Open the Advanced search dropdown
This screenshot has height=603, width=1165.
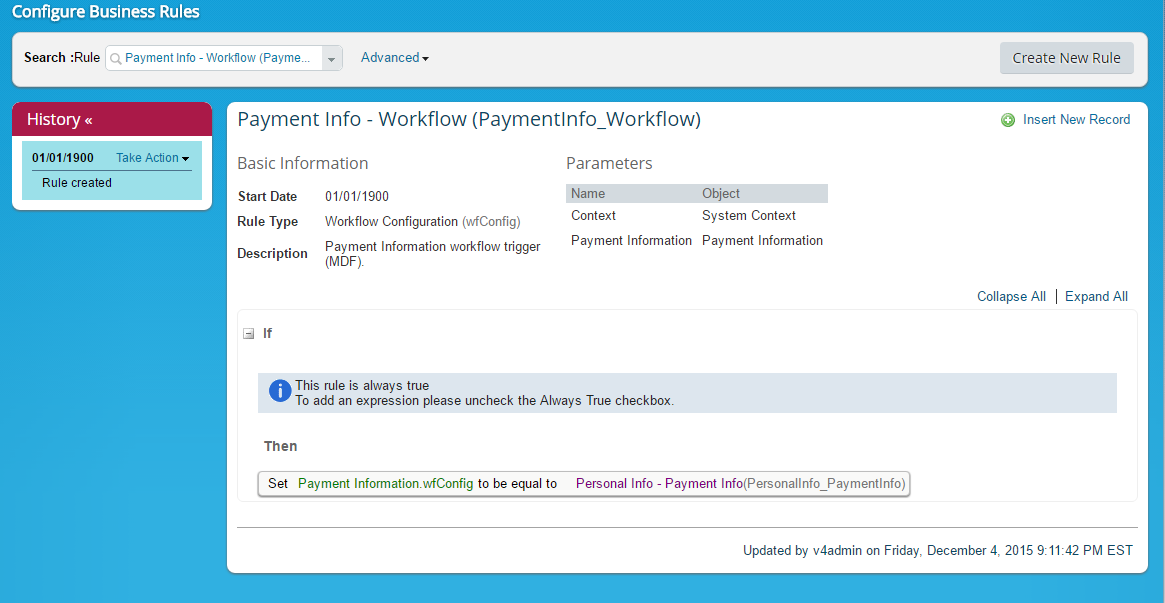click(x=395, y=58)
